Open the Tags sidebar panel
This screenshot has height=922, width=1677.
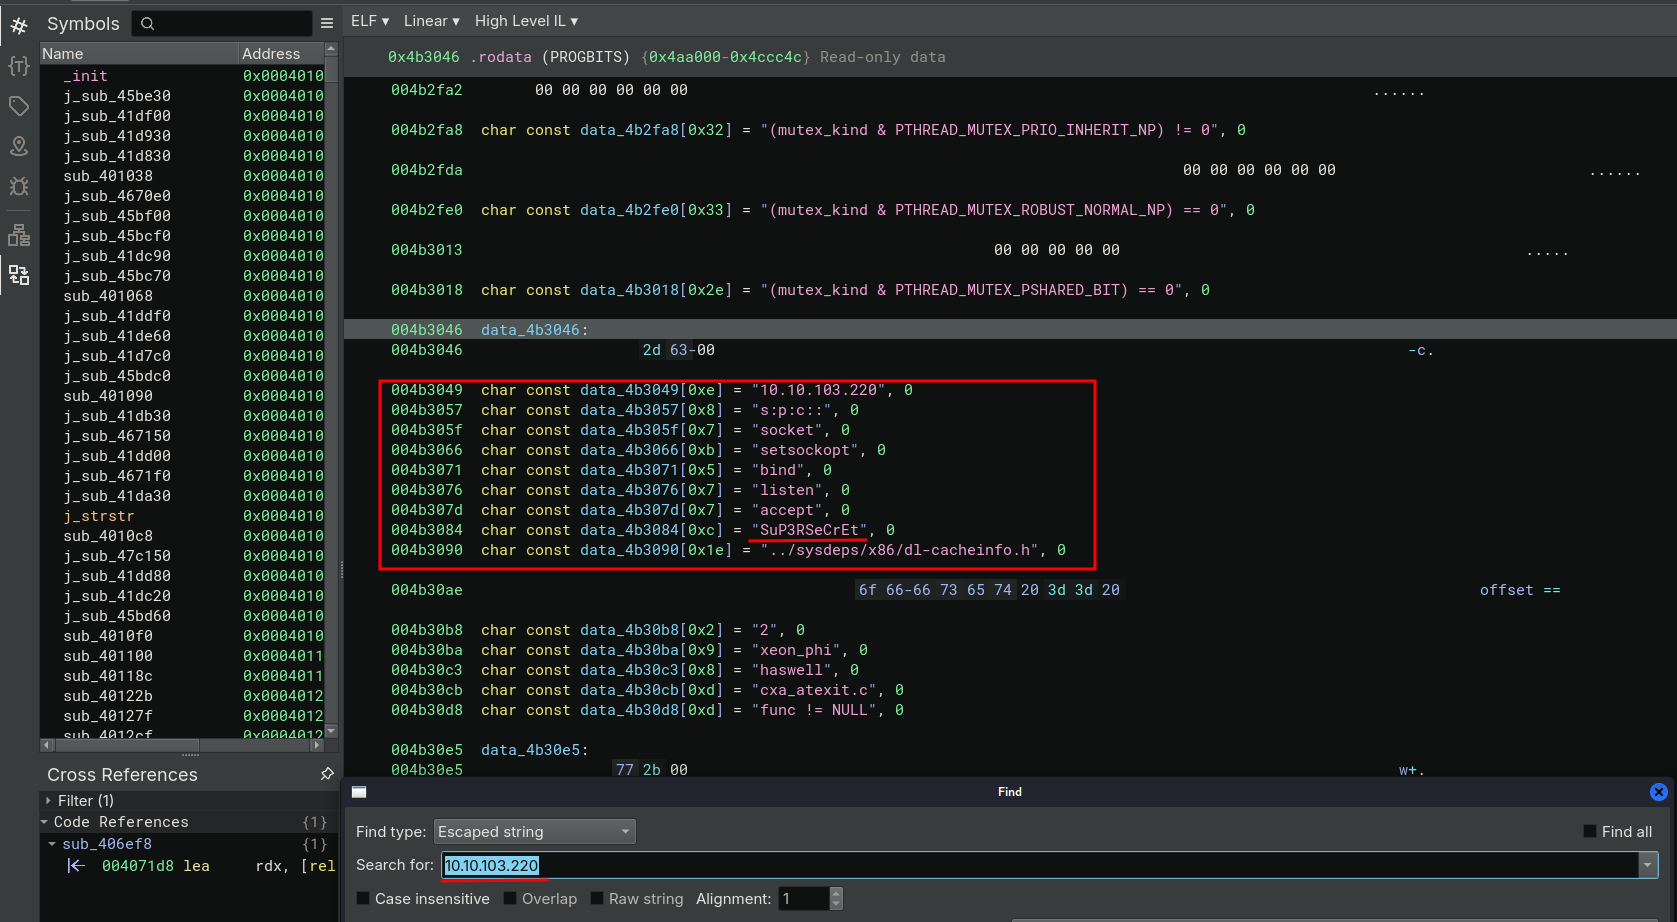19,106
